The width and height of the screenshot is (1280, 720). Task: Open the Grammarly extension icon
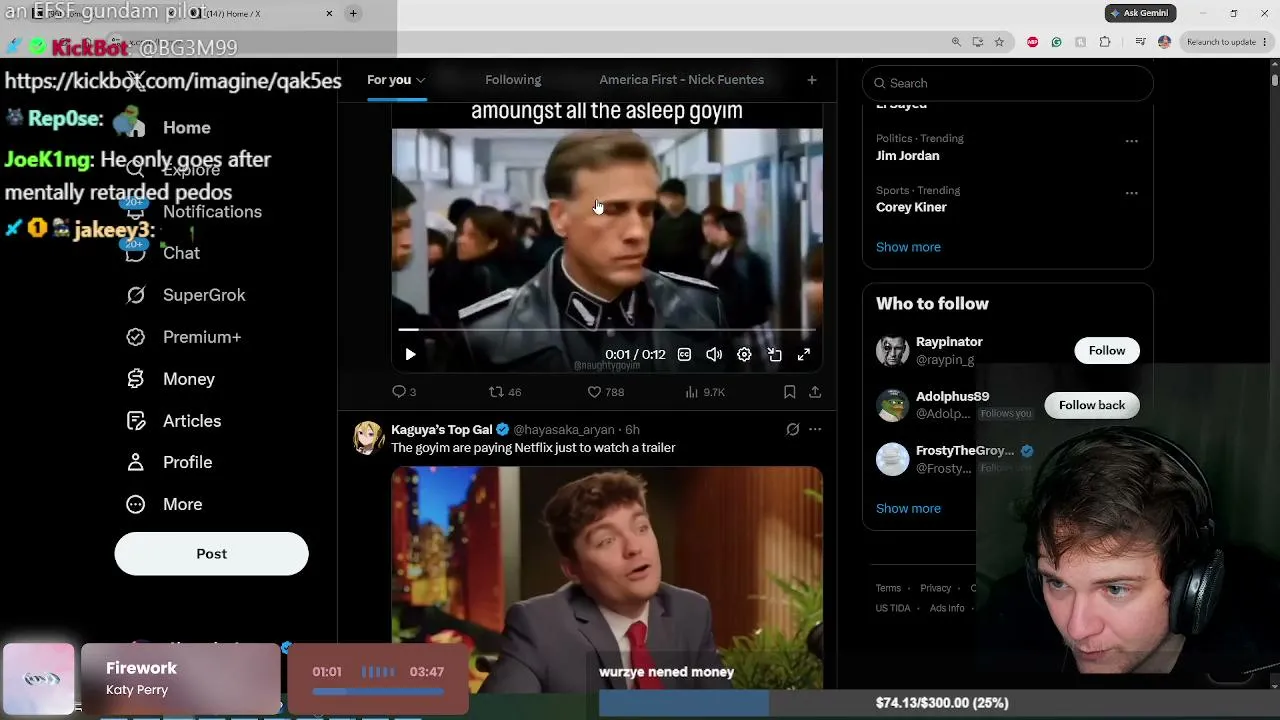coord(1056,42)
